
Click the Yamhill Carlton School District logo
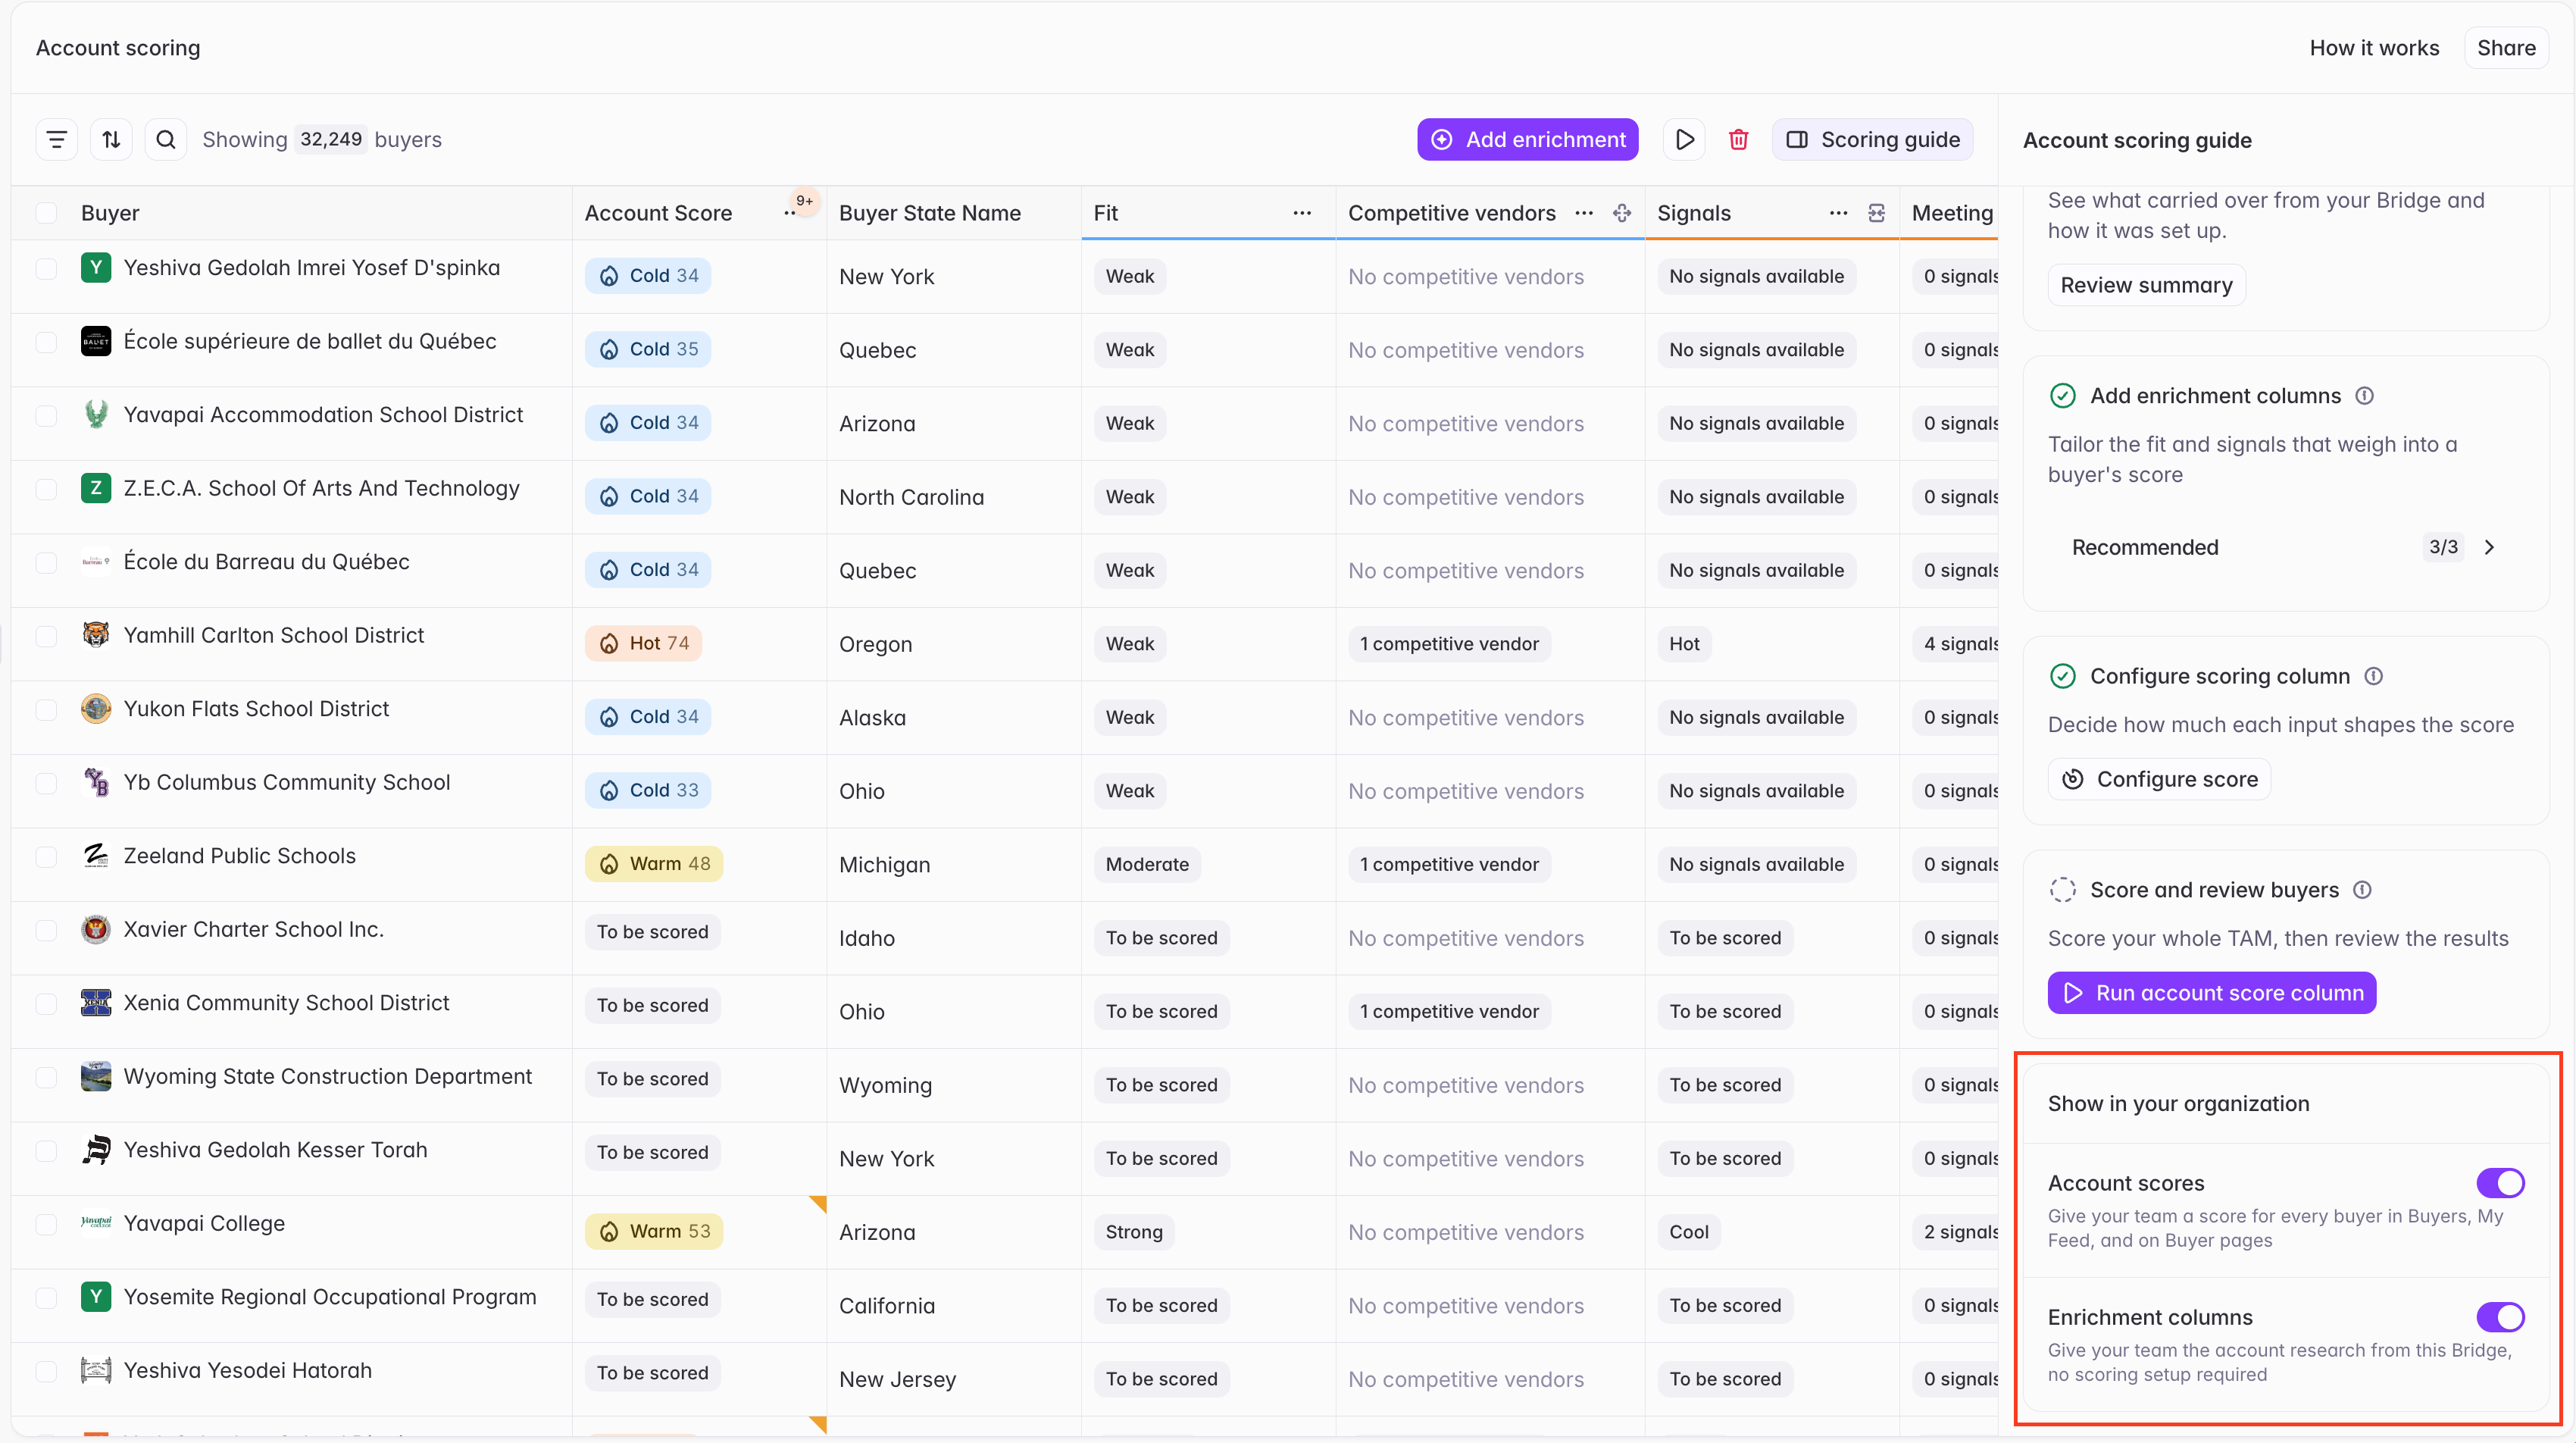click(95, 635)
